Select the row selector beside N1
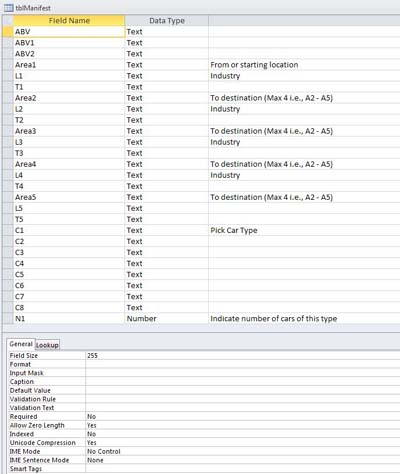 click(x=8, y=318)
